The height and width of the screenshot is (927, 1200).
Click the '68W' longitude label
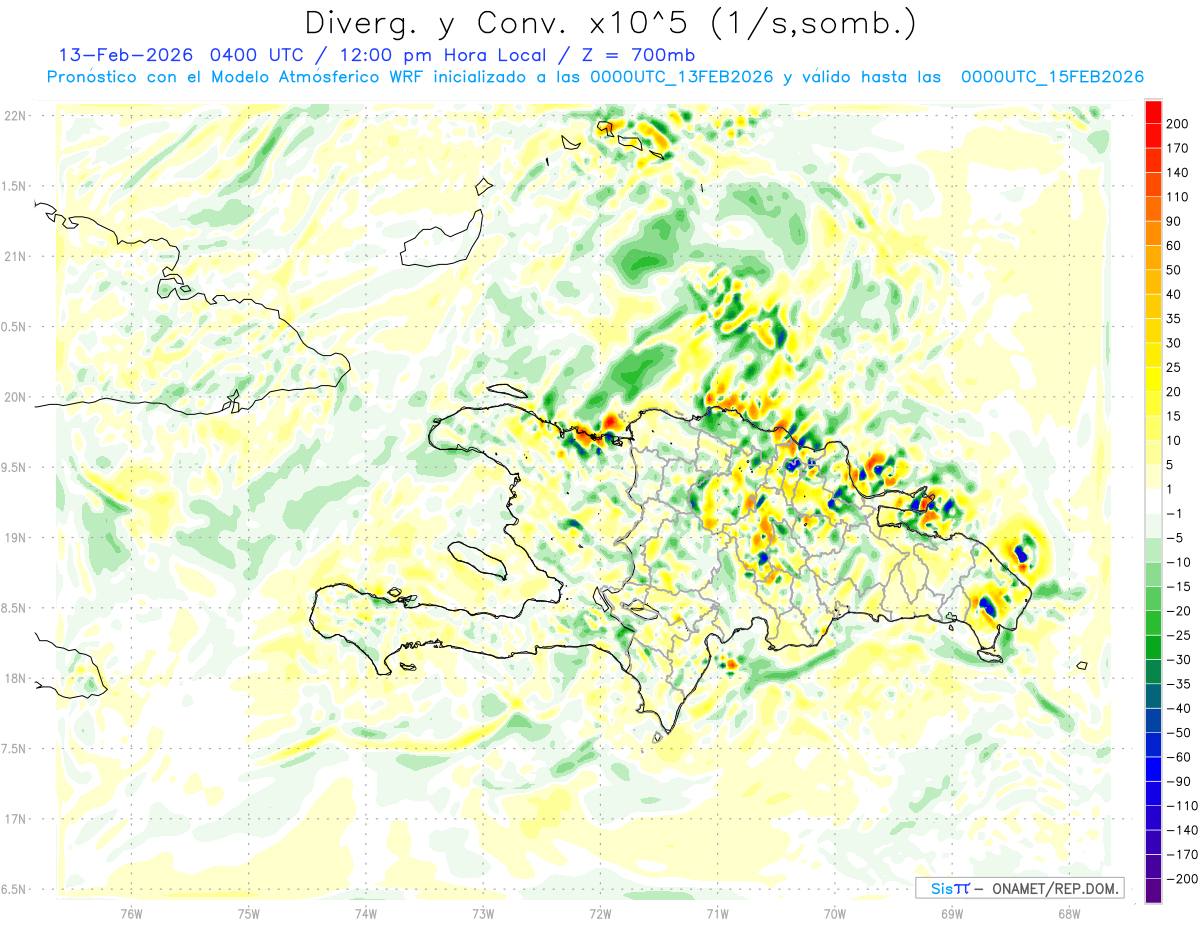point(1069,913)
